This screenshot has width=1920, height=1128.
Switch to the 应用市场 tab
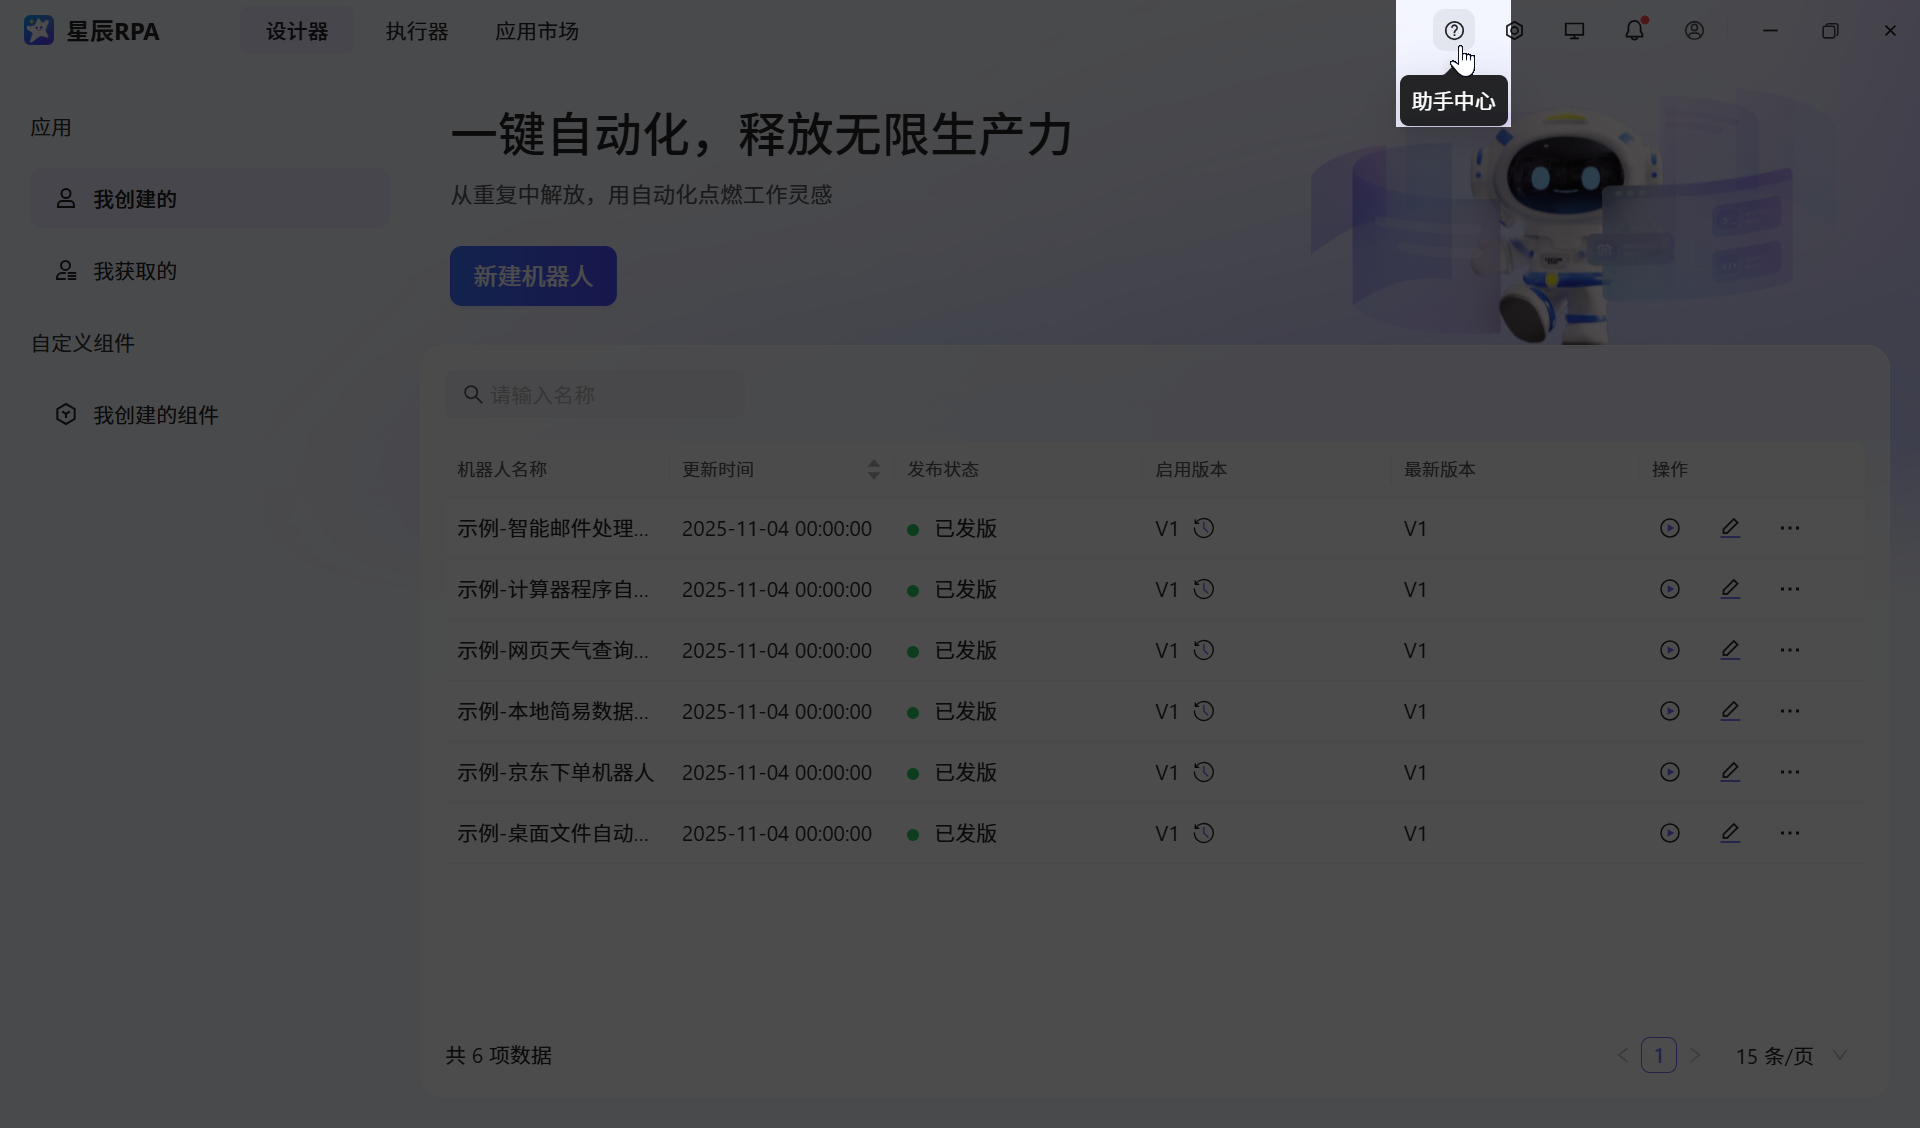pos(537,31)
